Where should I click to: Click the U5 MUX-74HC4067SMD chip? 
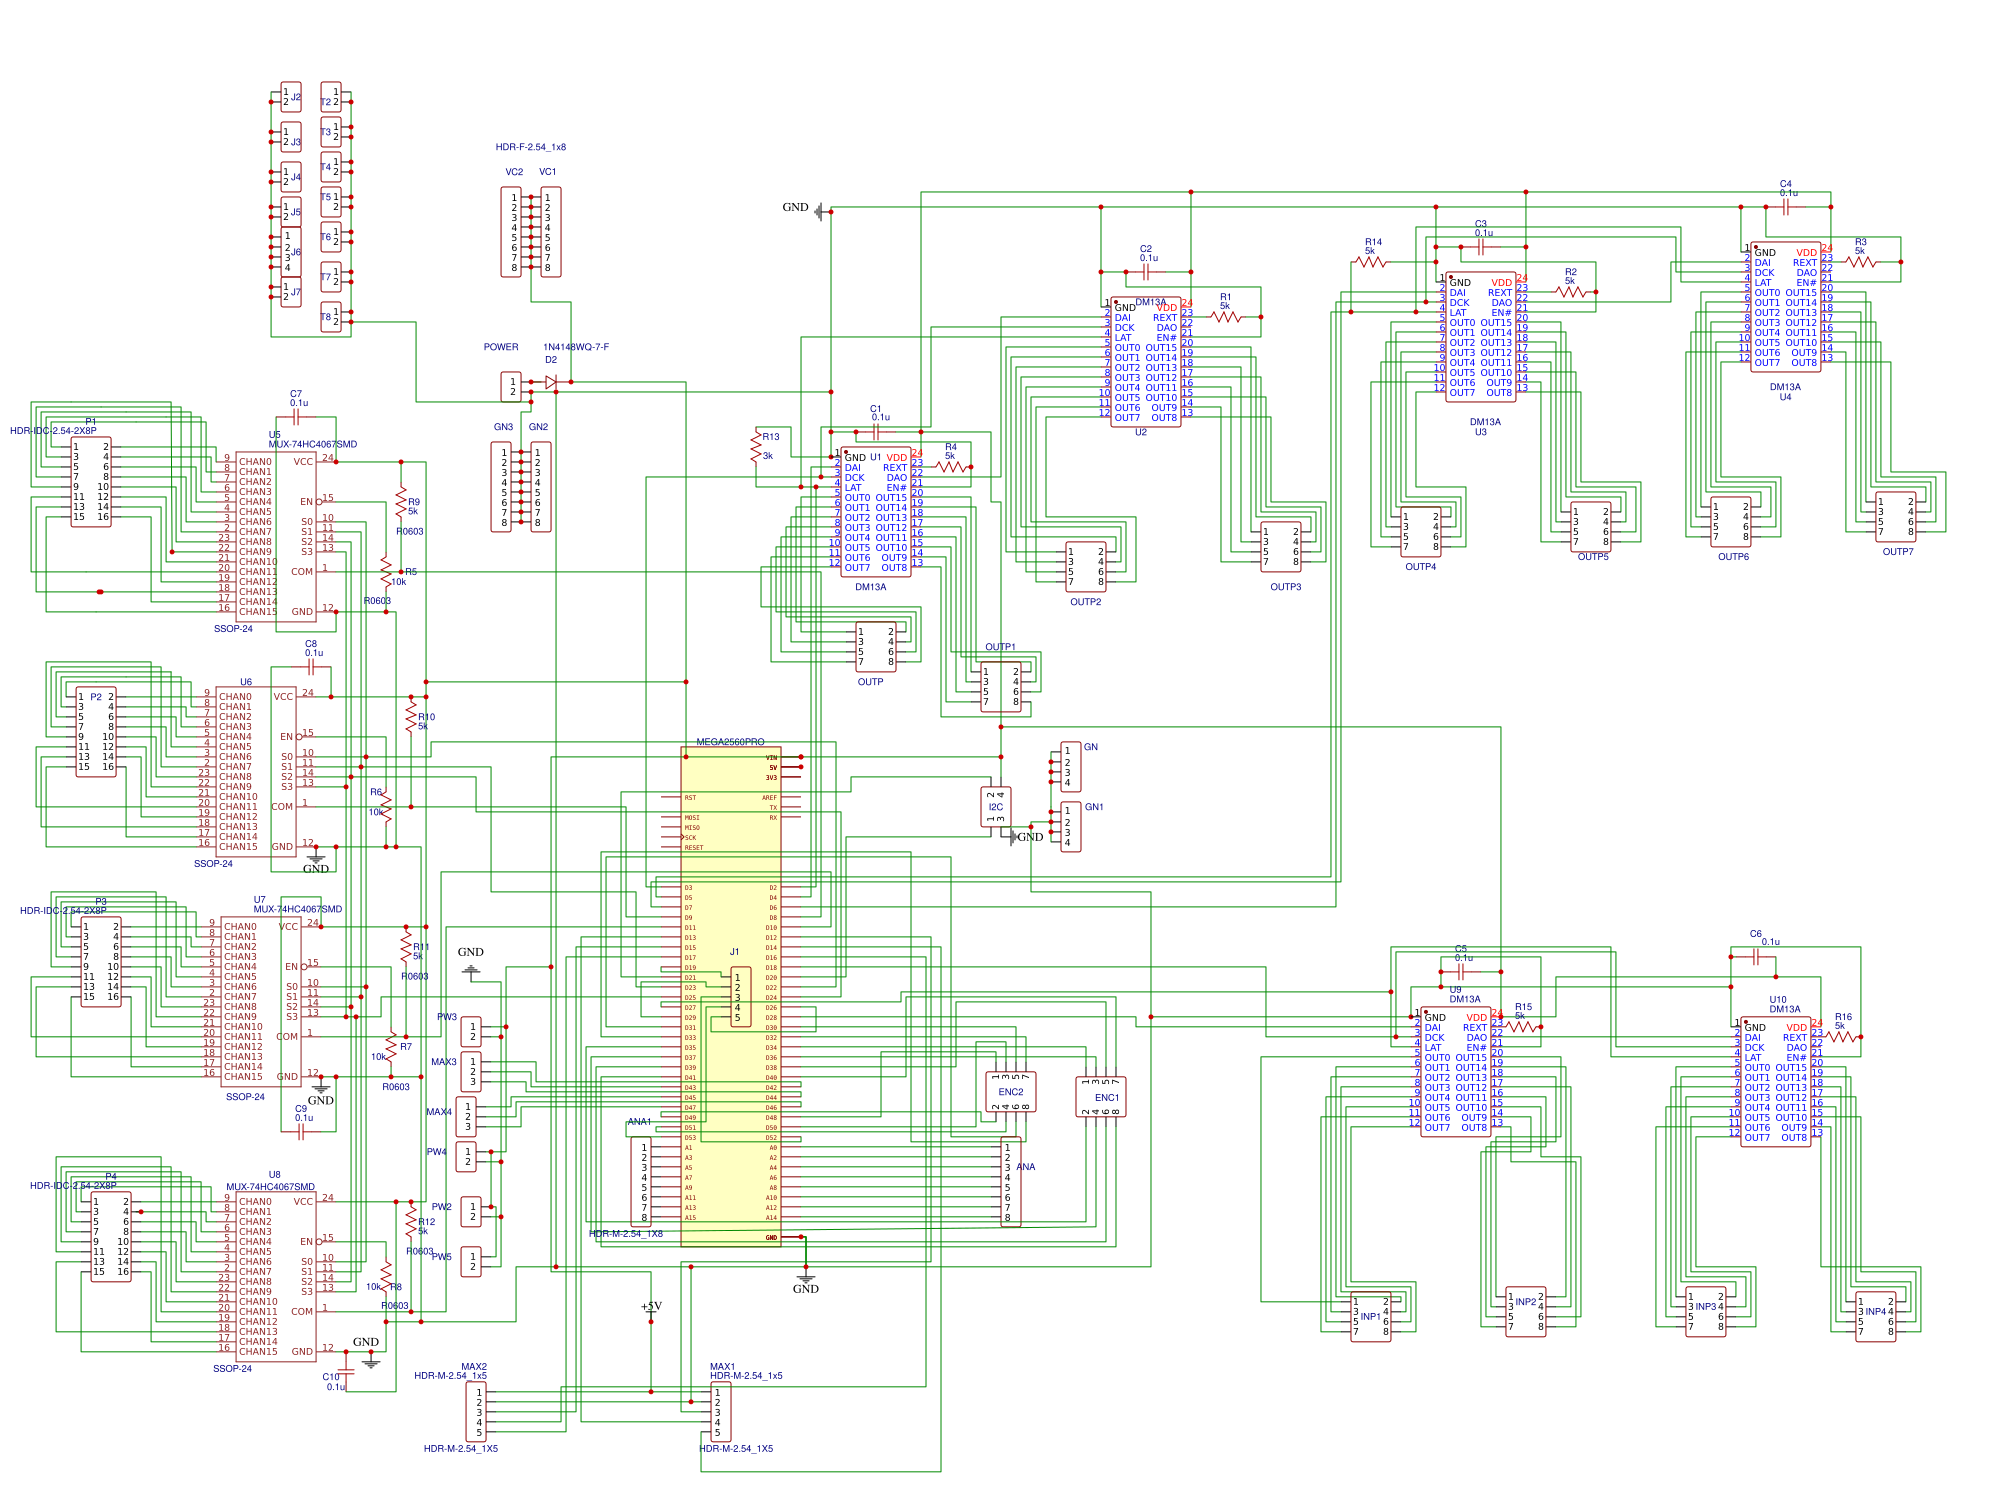tap(276, 537)
